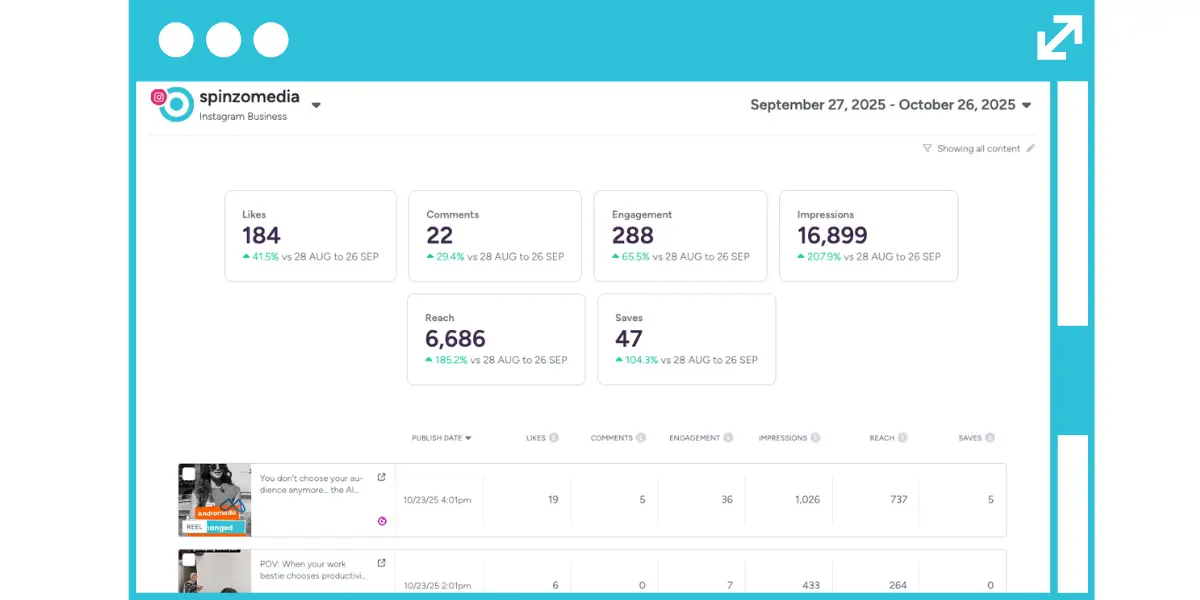The image size is (1200, 600).
Task: Open the date range dropdown
Action: (x=1026, y=105)
